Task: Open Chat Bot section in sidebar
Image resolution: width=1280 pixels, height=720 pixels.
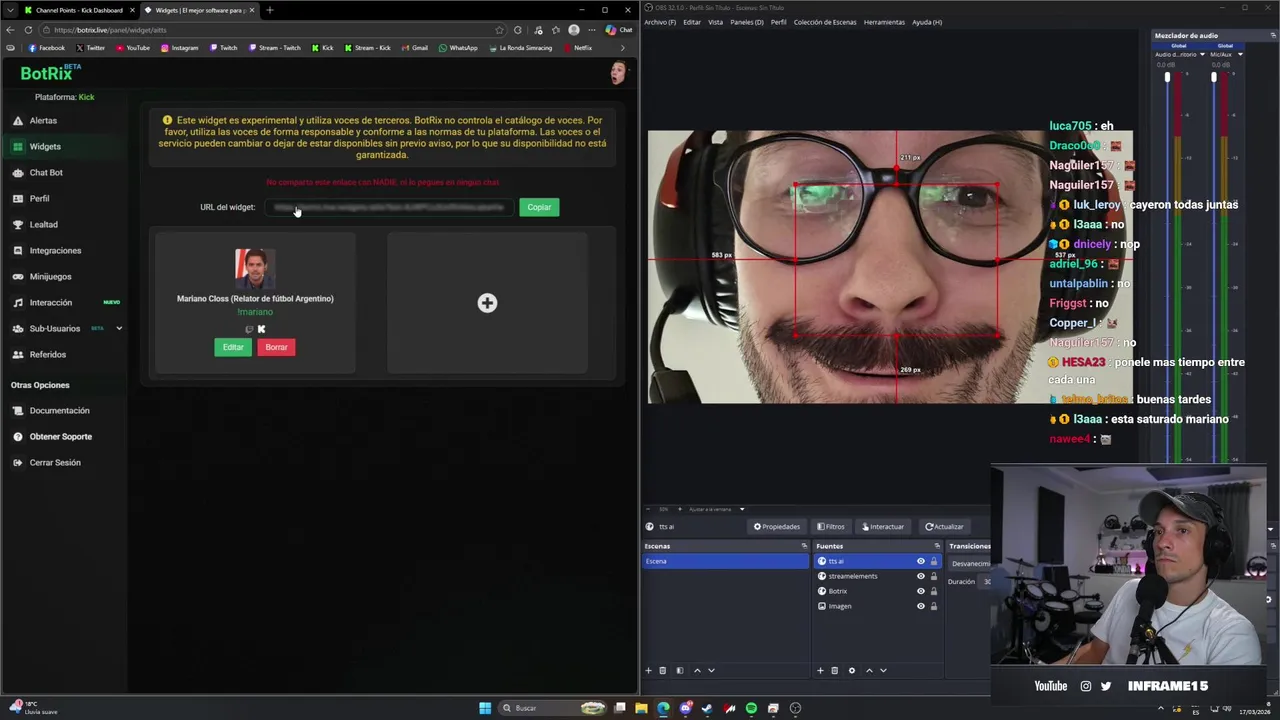Action: [x=46, y=172]
